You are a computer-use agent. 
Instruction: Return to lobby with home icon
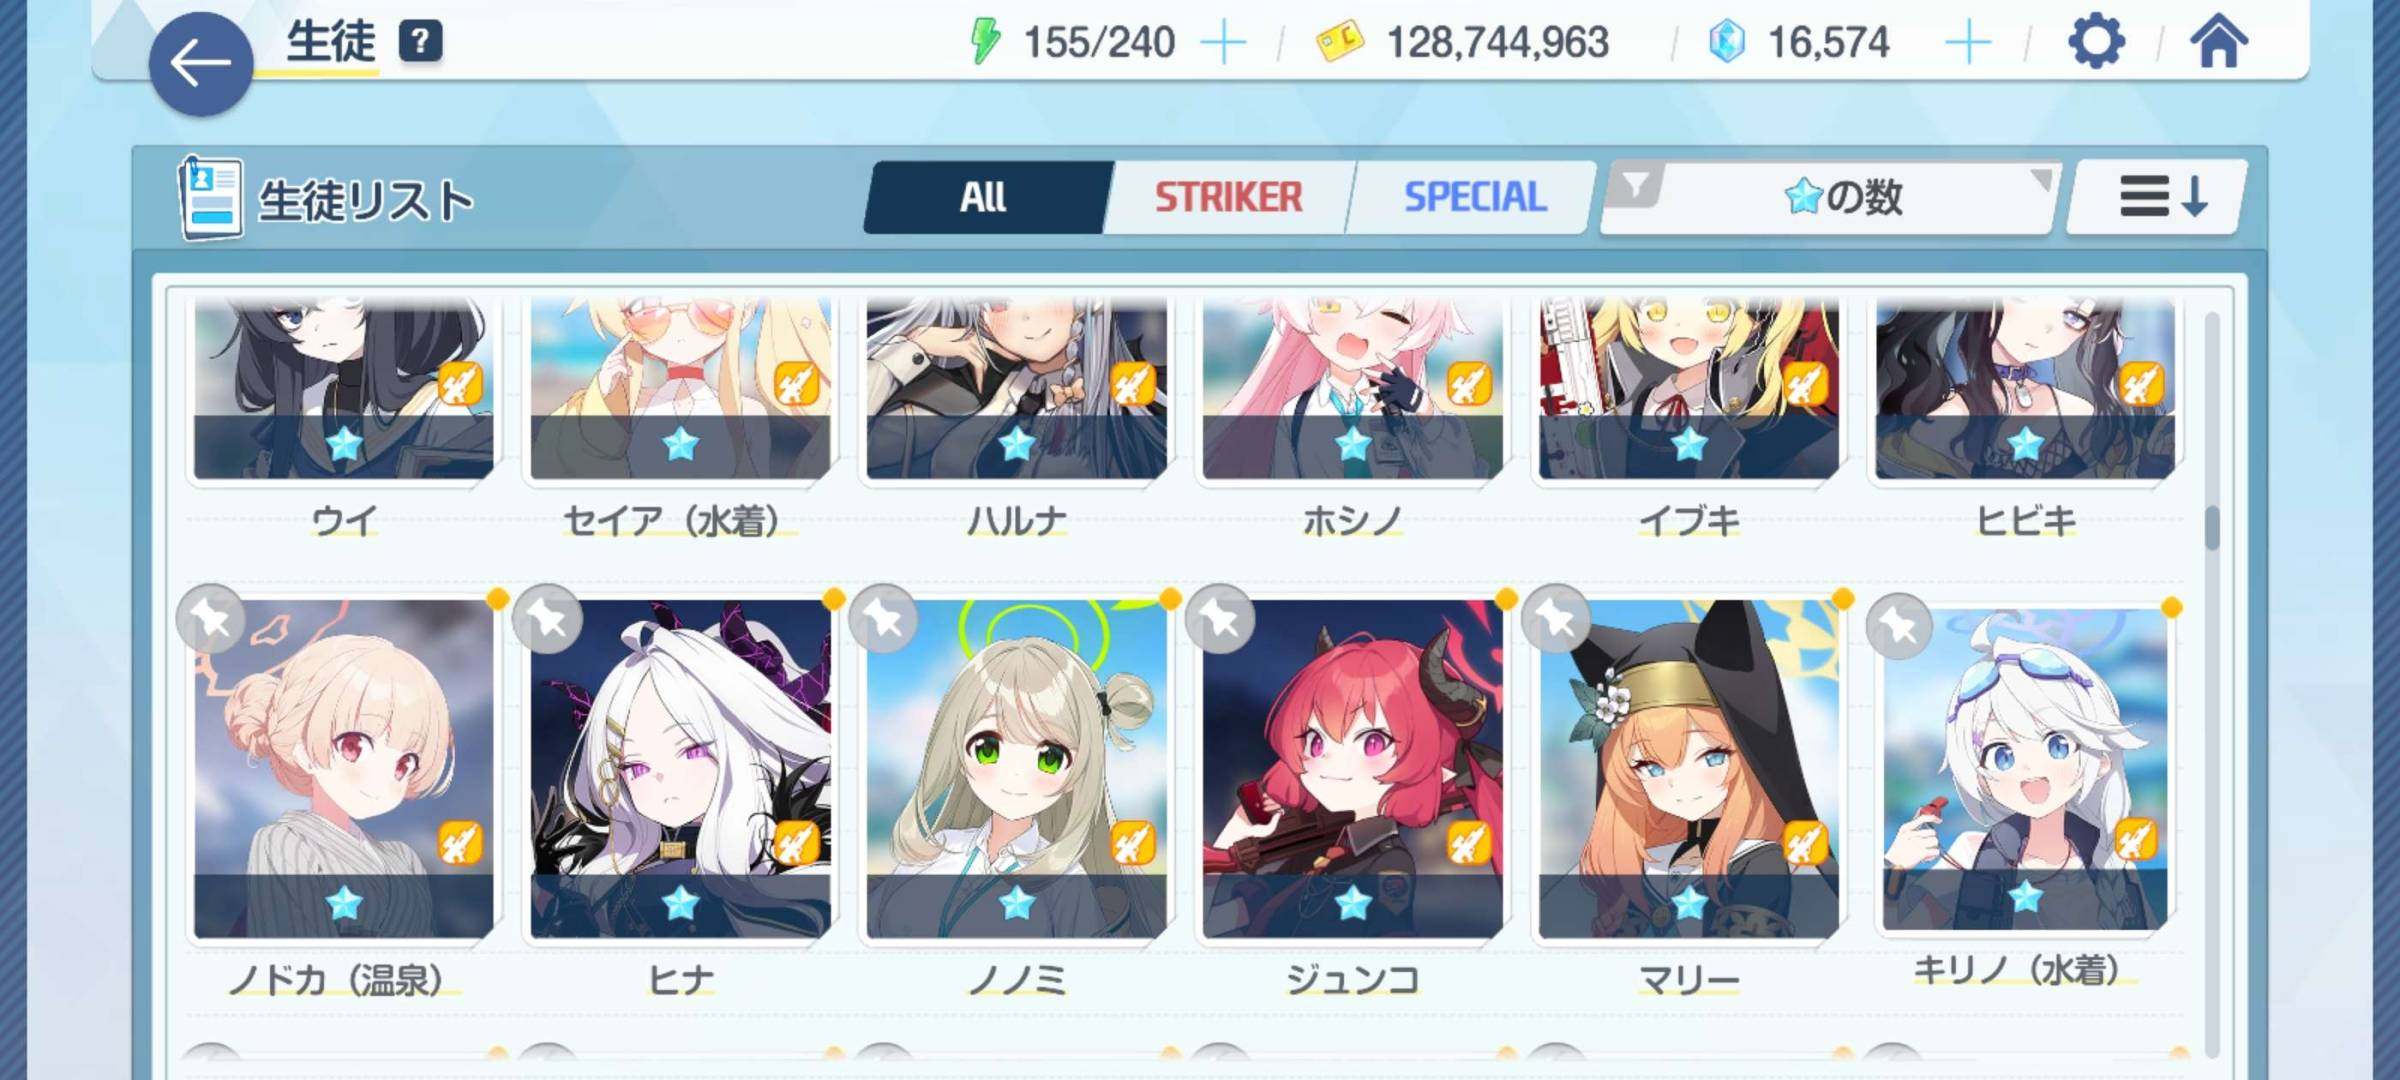pos(2218,42)
